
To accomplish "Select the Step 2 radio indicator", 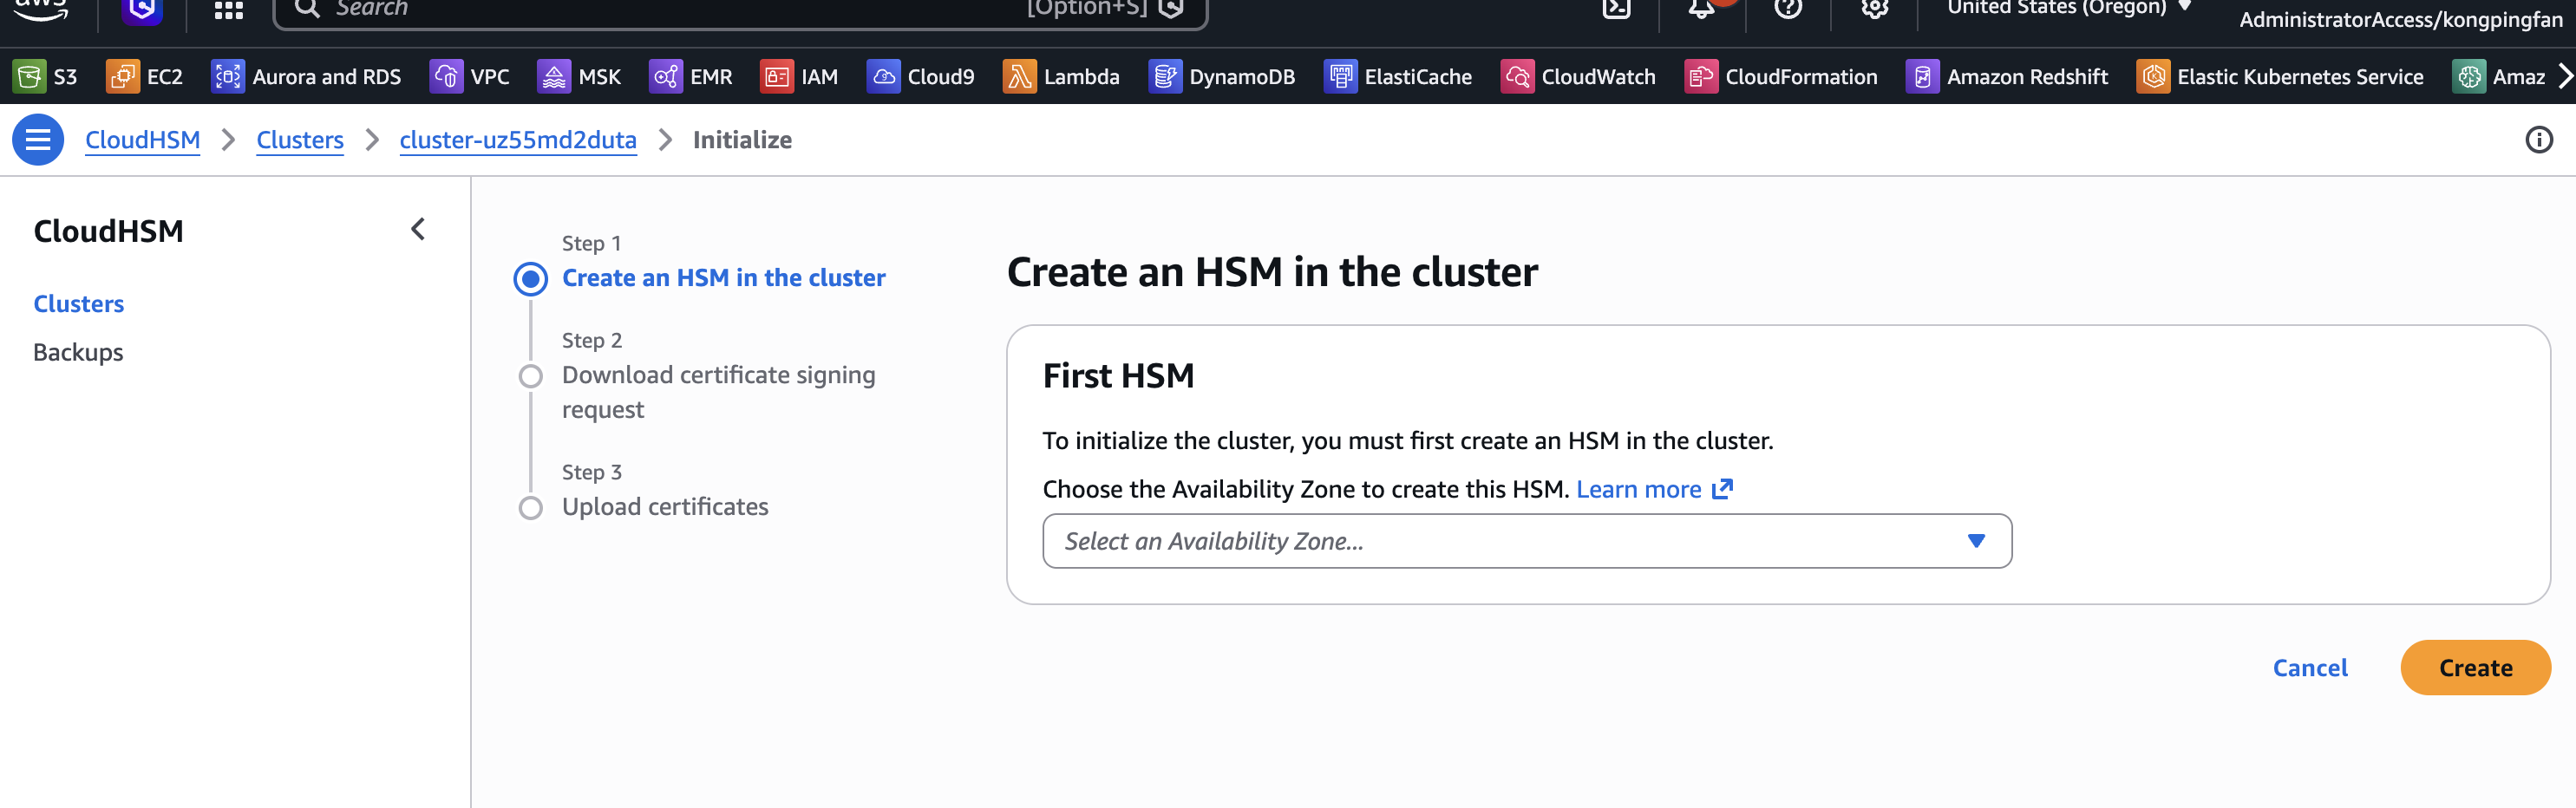I will [x=531, y=376].
